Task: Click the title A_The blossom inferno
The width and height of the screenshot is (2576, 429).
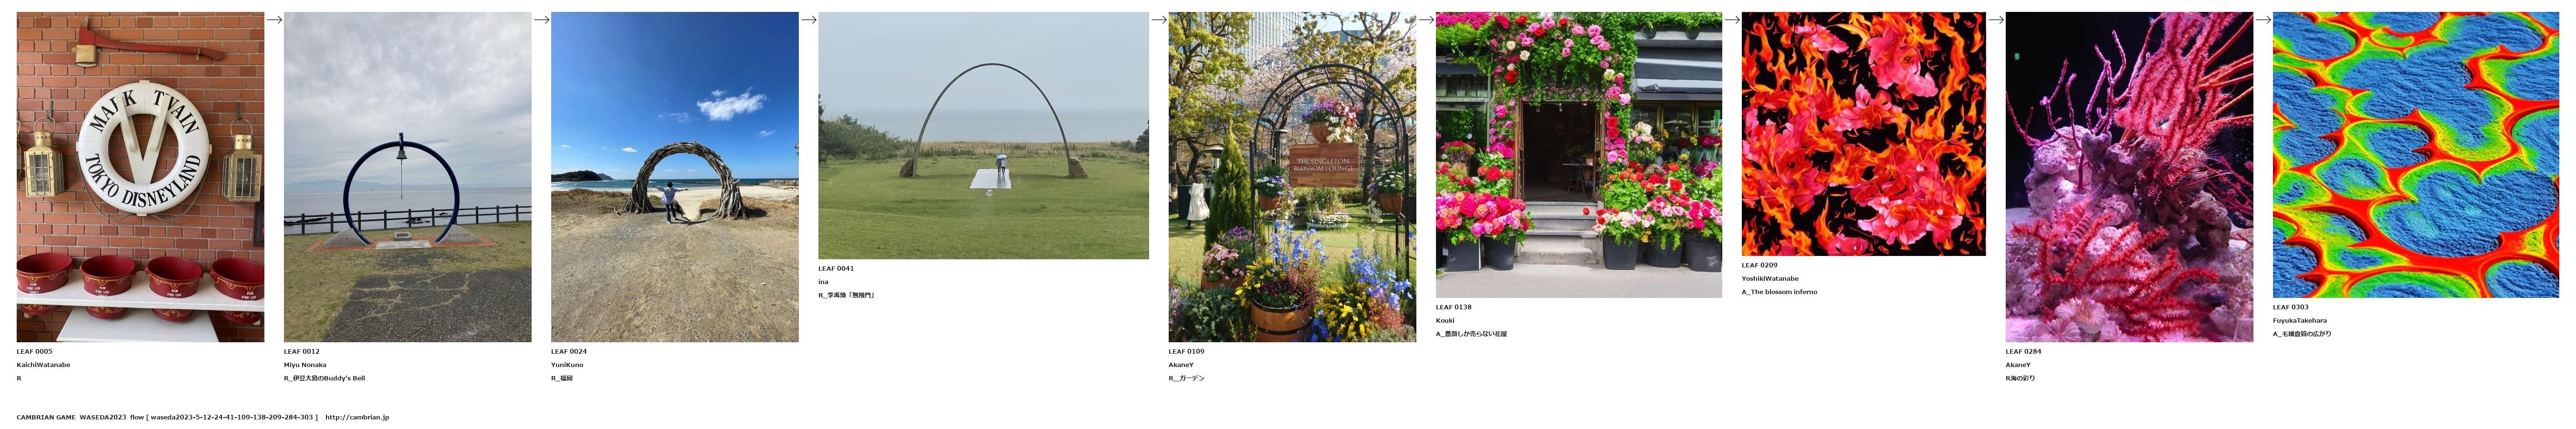Action: (1780, 292)
